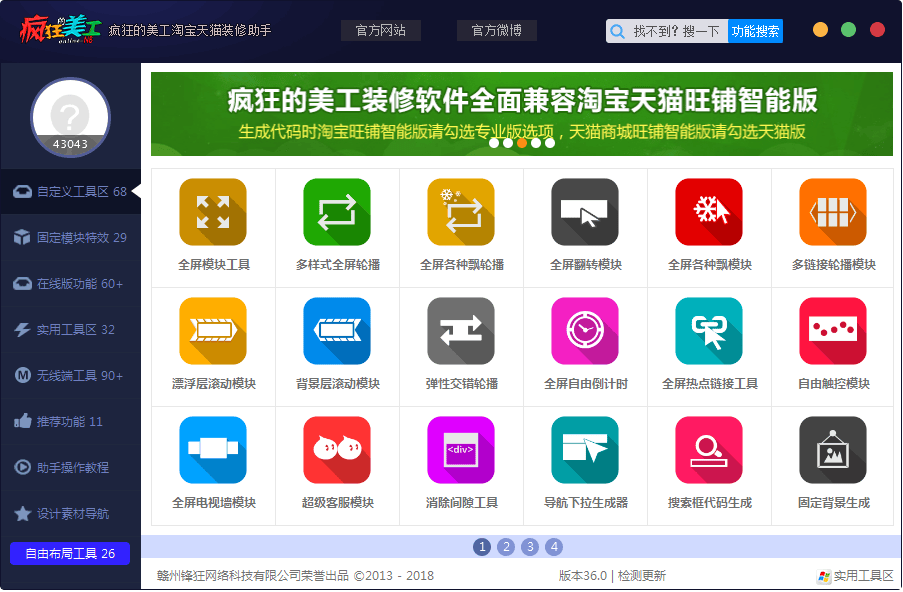
Task: Click the search input field
Action: click(x=676, y=32)
